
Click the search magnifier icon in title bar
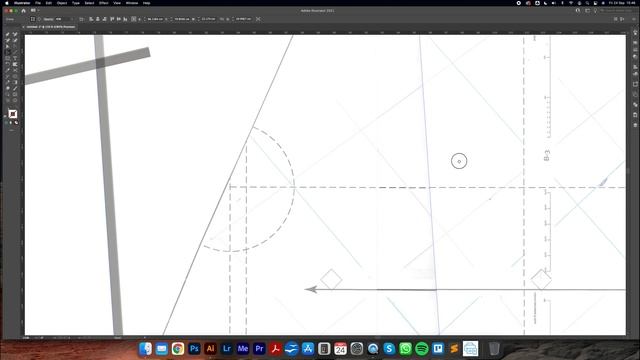(578, 11)
